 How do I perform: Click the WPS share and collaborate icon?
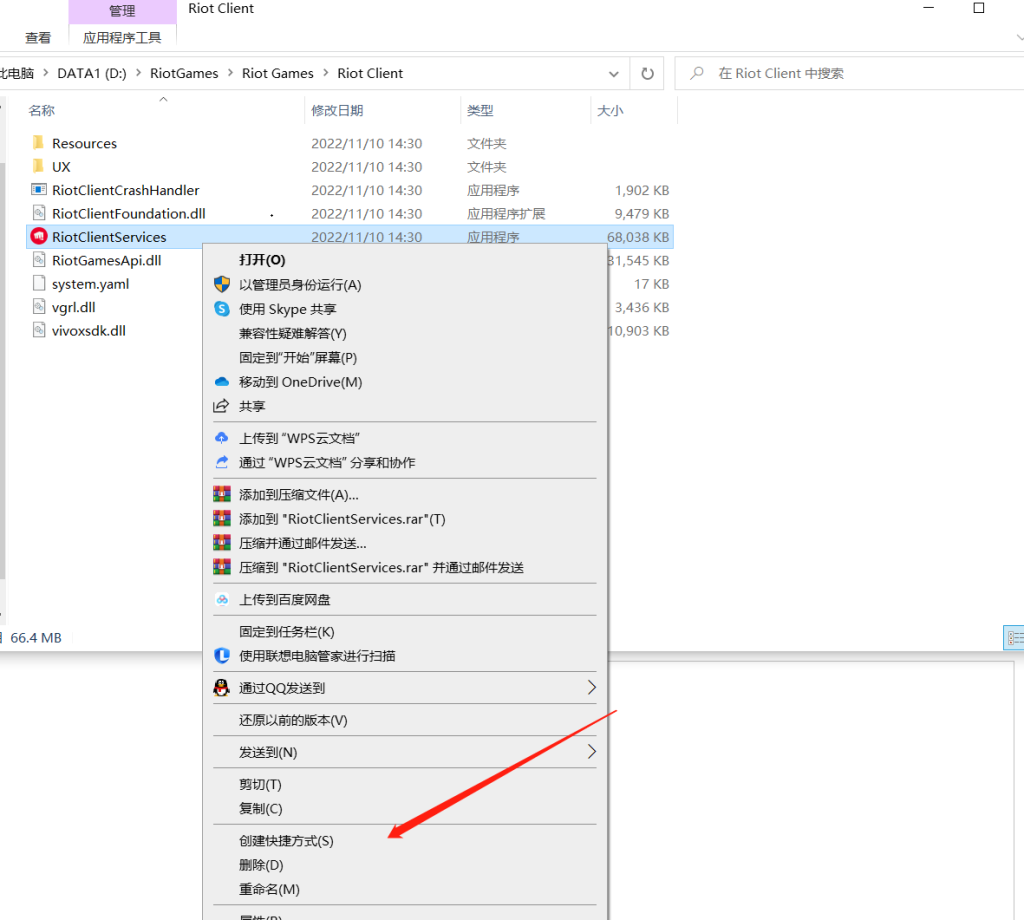[x=222, y=462]
